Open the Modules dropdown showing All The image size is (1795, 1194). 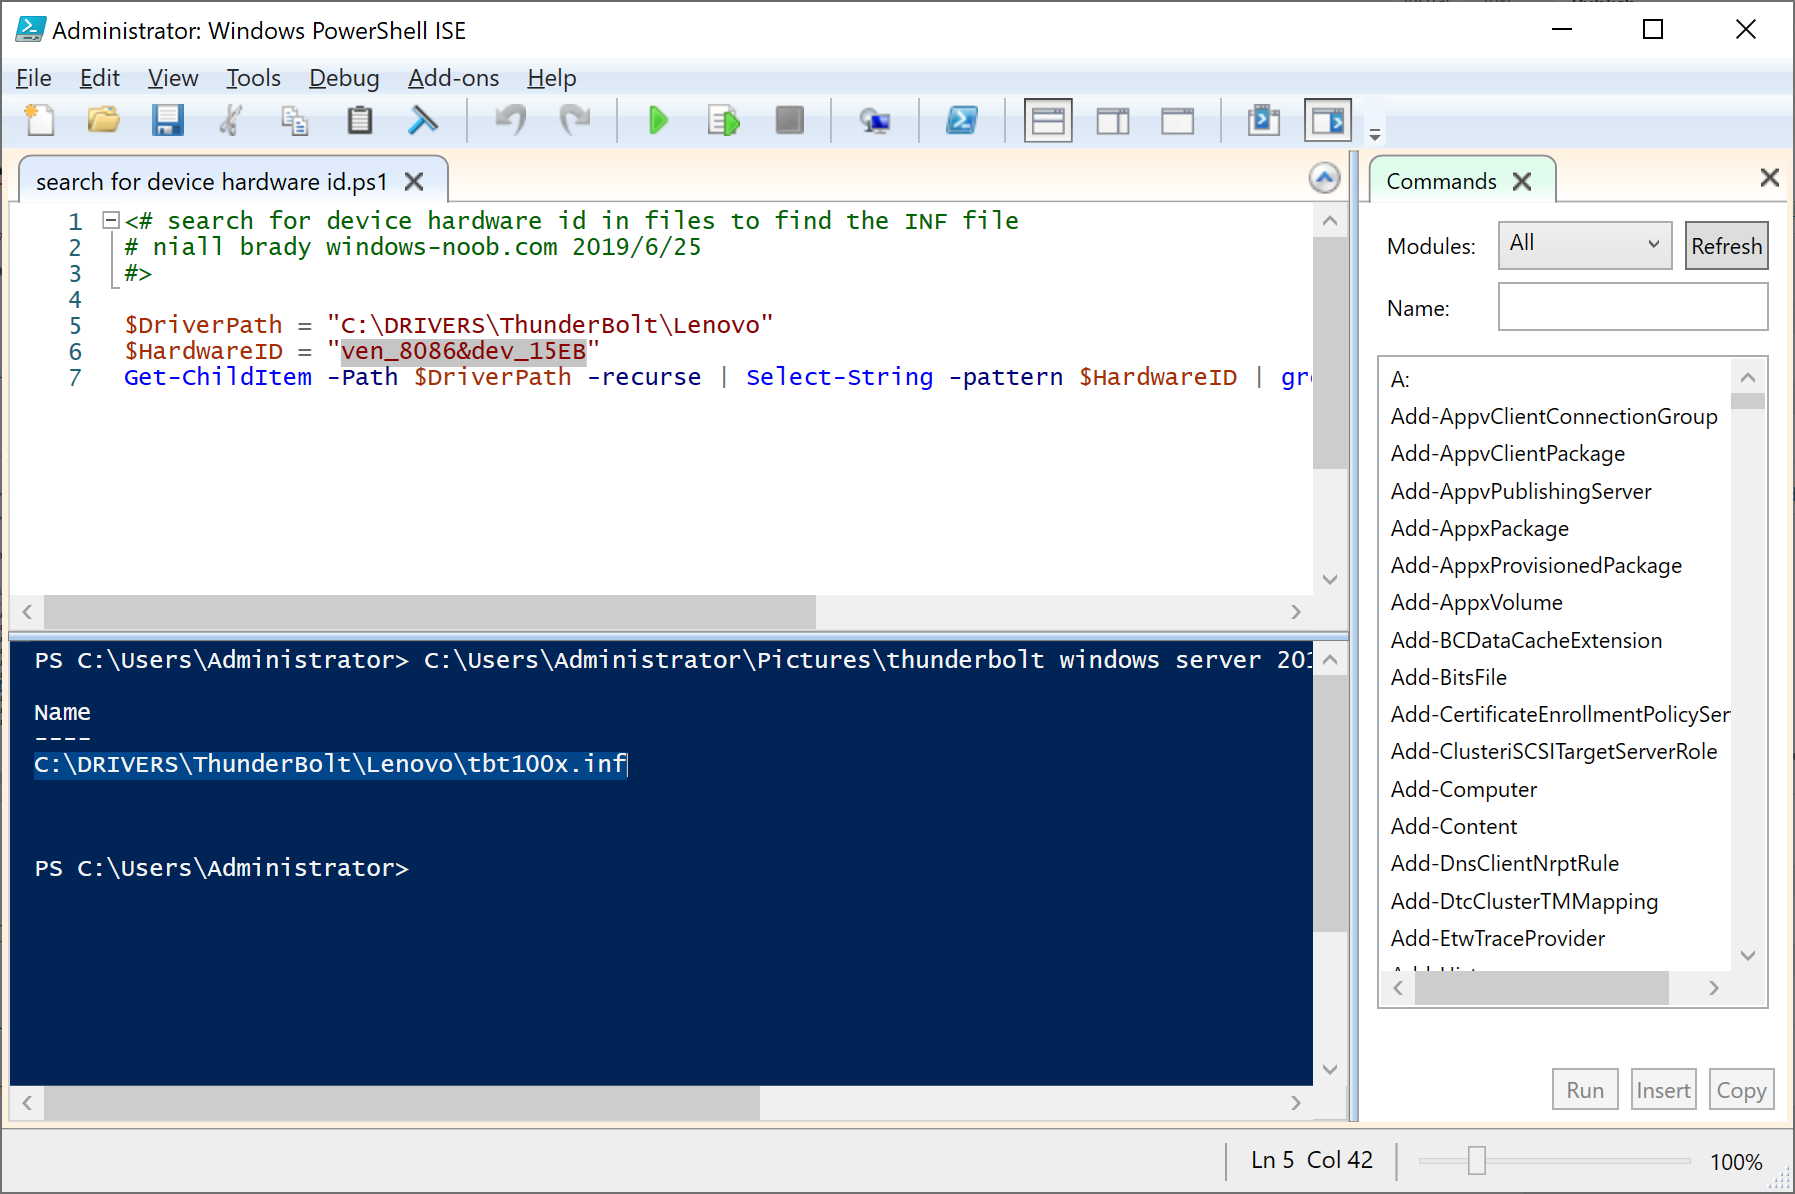1584,245
